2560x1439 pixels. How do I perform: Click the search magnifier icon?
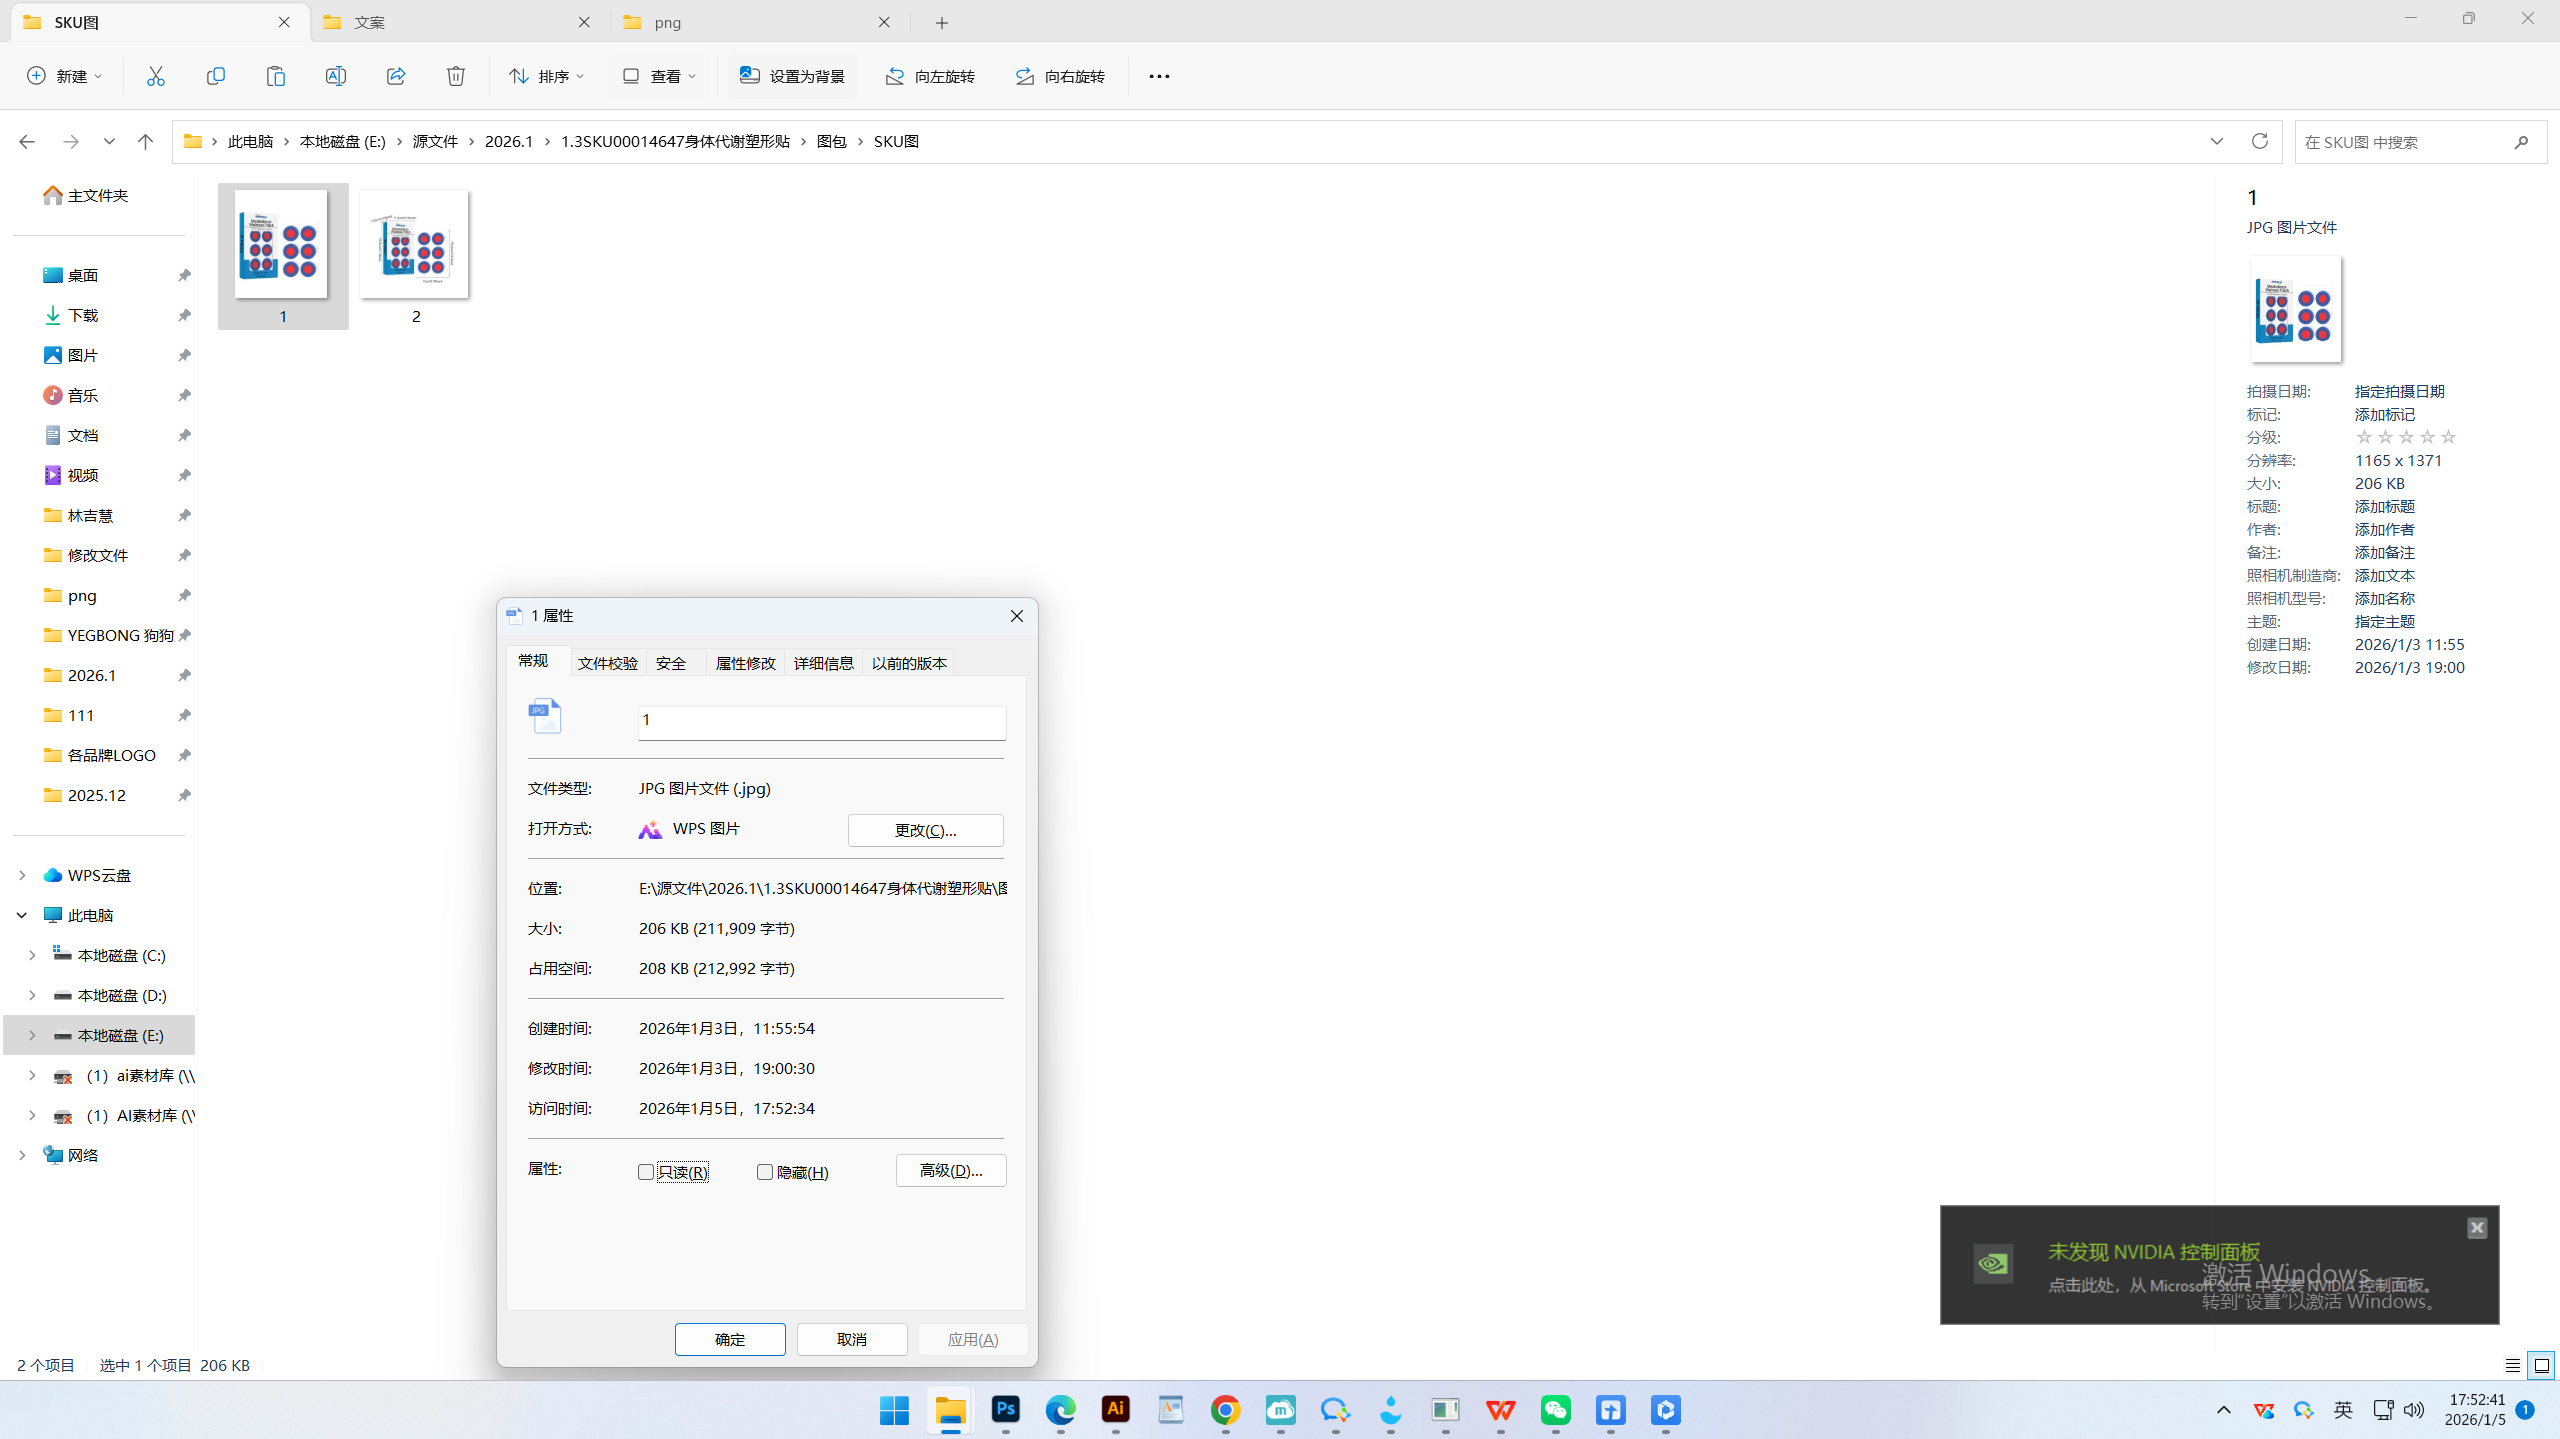2521,142
